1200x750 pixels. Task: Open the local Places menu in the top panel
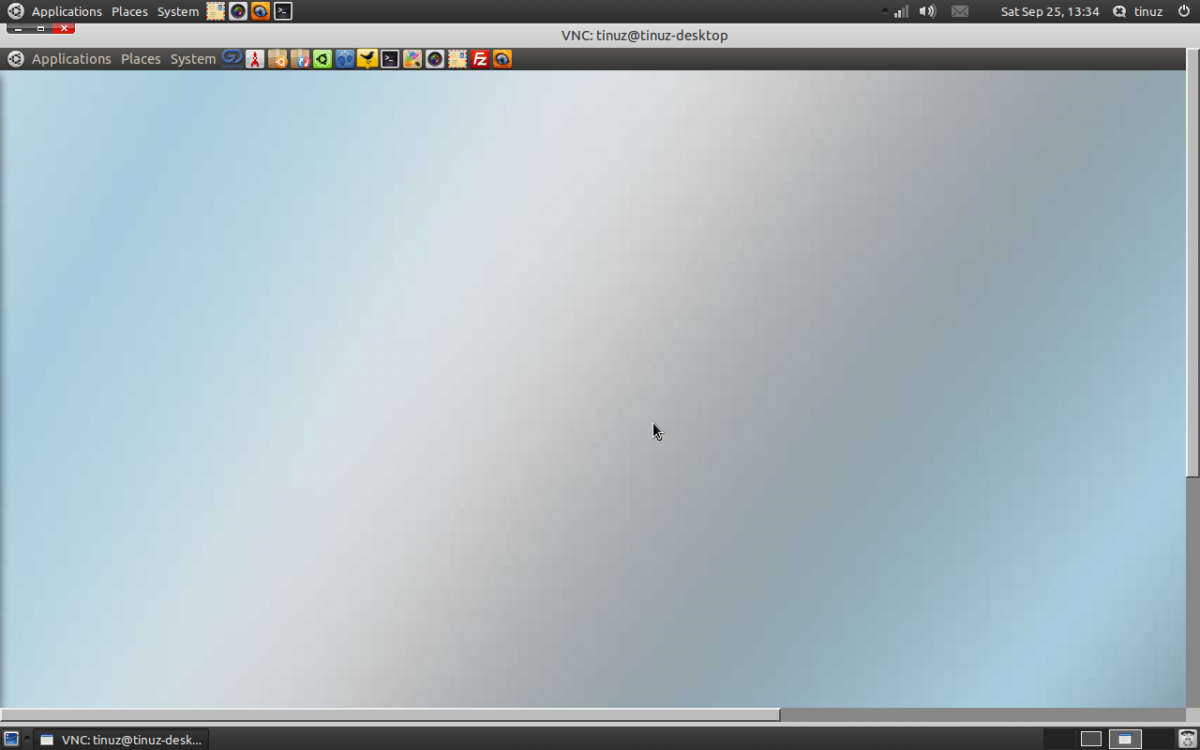(x=130, y=12)
